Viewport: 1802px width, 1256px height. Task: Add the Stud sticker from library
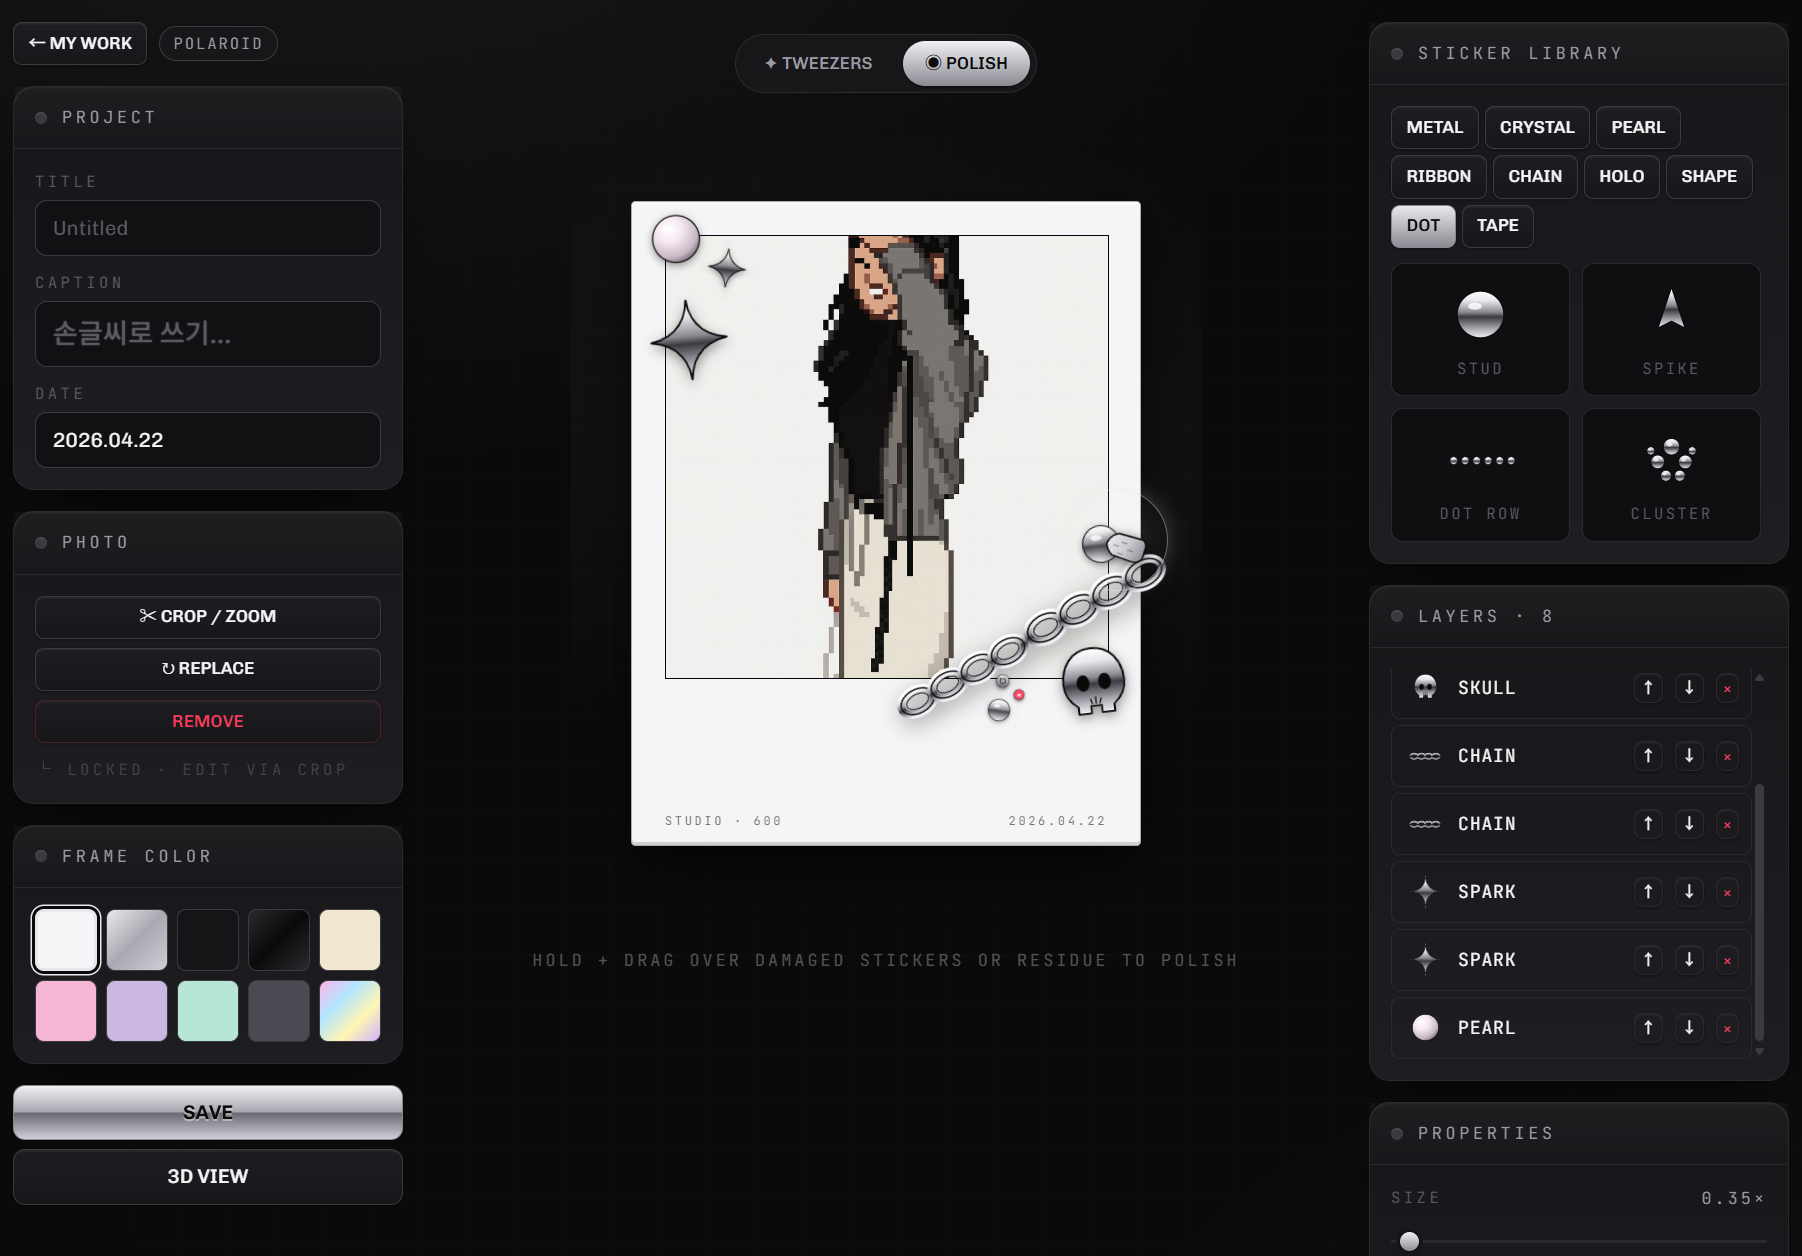(x=1479, y=329)
